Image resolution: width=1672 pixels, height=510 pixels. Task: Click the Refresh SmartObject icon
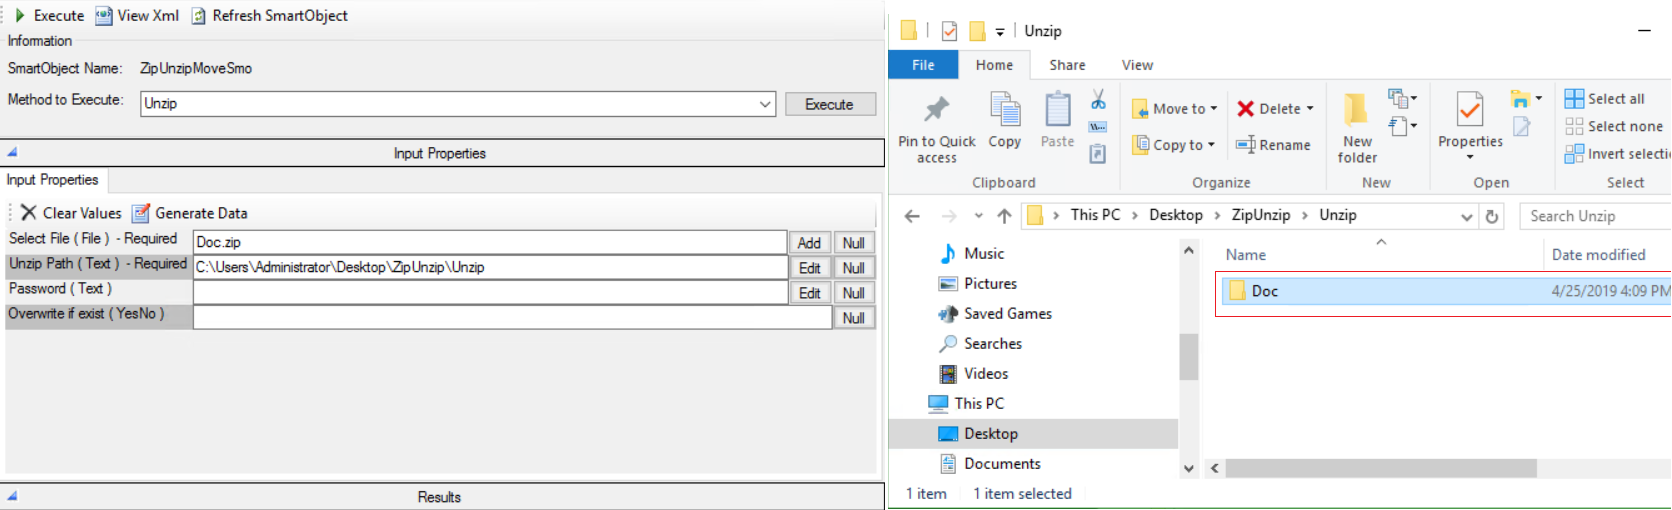[199, 16]
